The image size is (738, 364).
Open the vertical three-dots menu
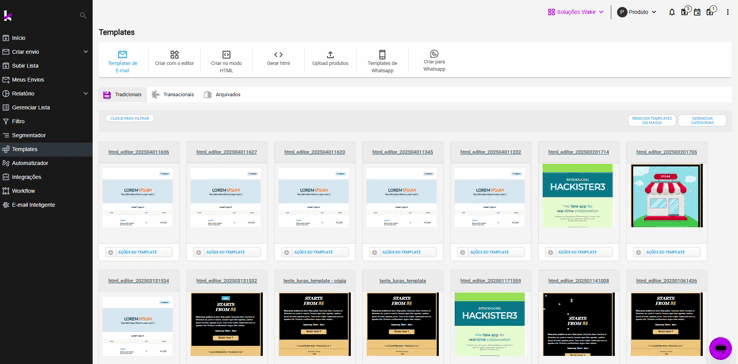click(728, 12)
